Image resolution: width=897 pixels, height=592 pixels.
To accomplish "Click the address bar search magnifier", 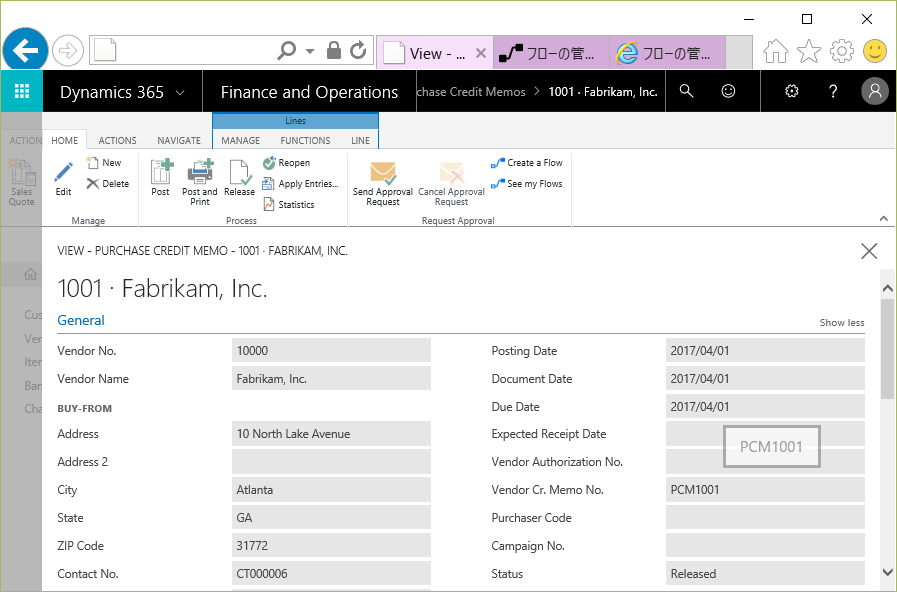I will tap(287, 50).
